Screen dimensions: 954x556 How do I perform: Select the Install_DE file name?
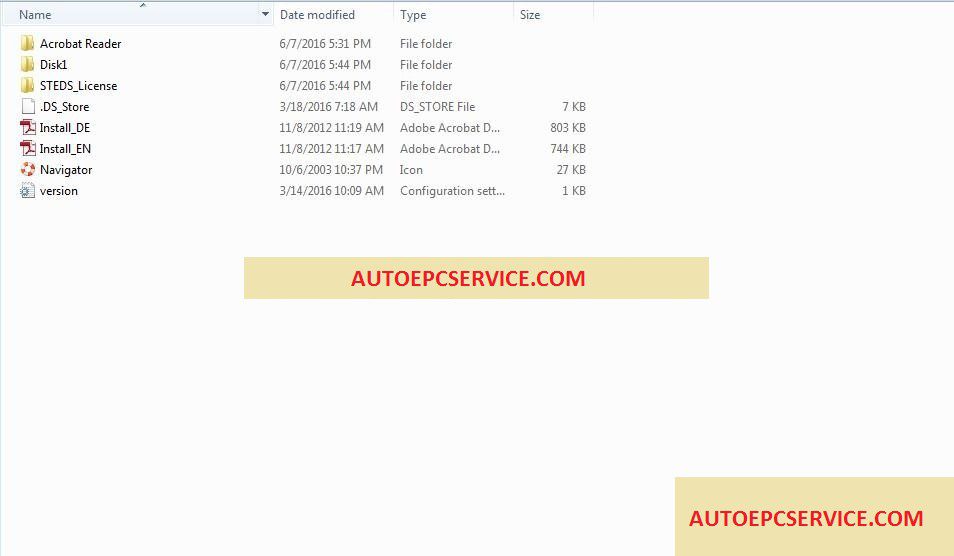click(64, 128)
